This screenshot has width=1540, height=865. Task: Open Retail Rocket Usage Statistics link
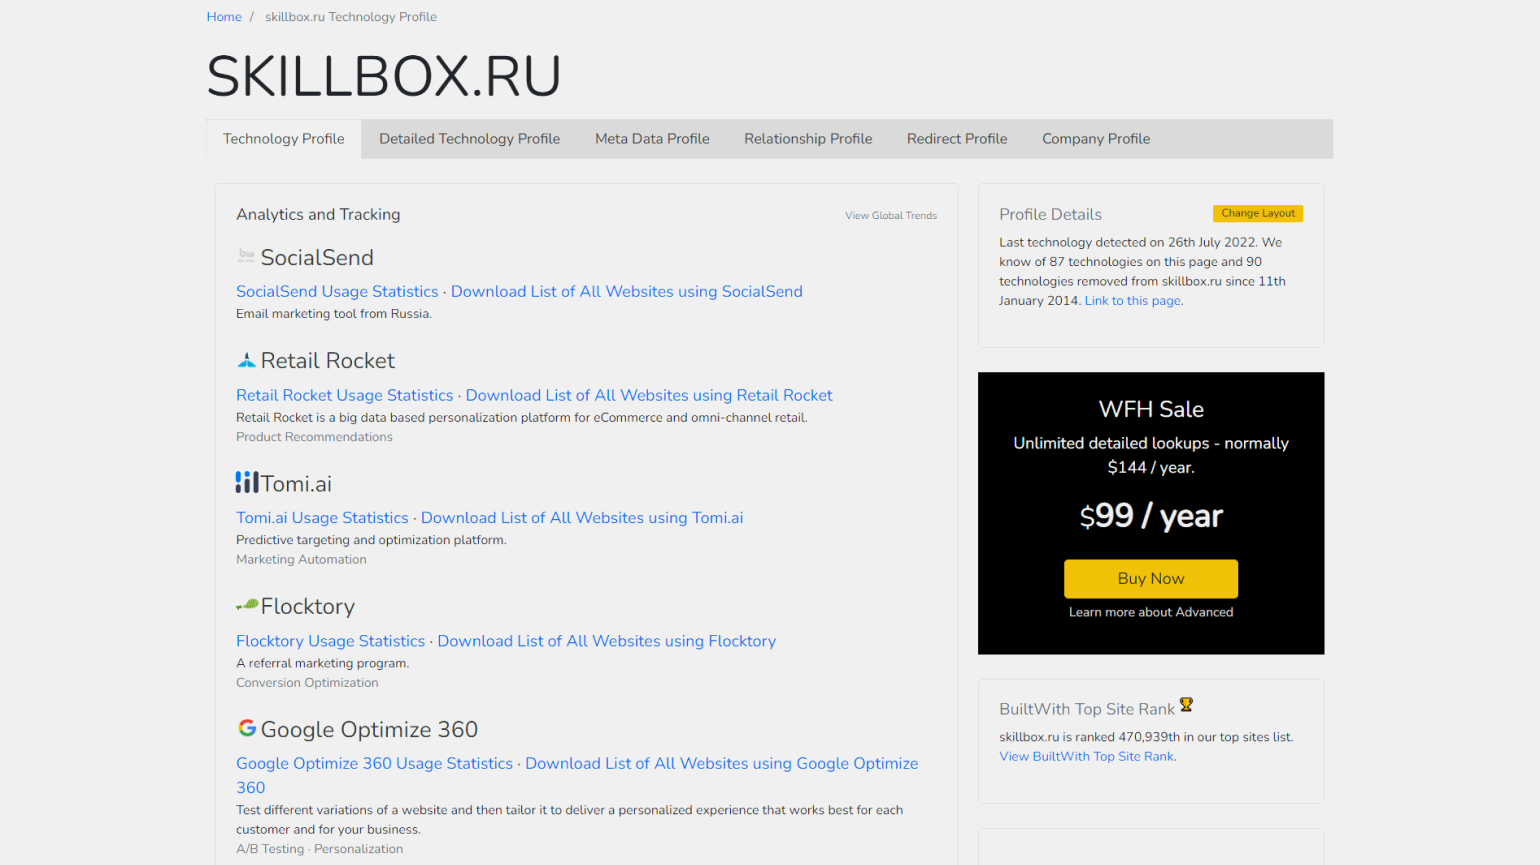pos(344,395)
